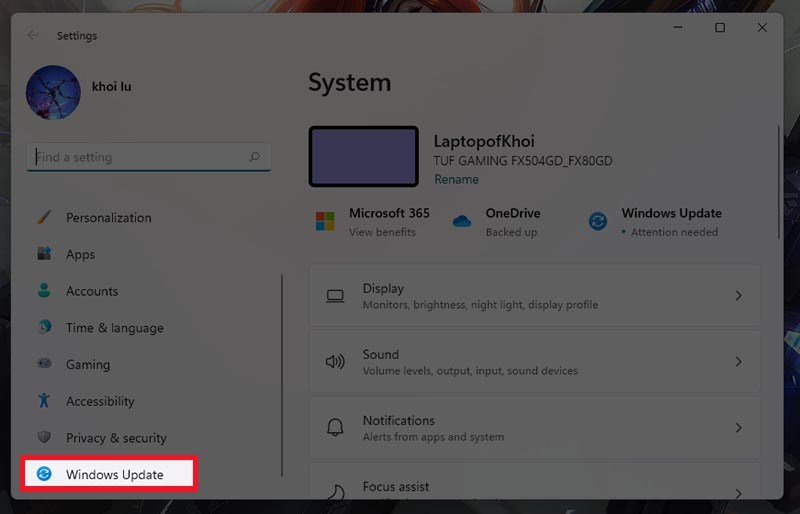Click the Time & language globe icon
800x514 pixels.
pos(44,327)
